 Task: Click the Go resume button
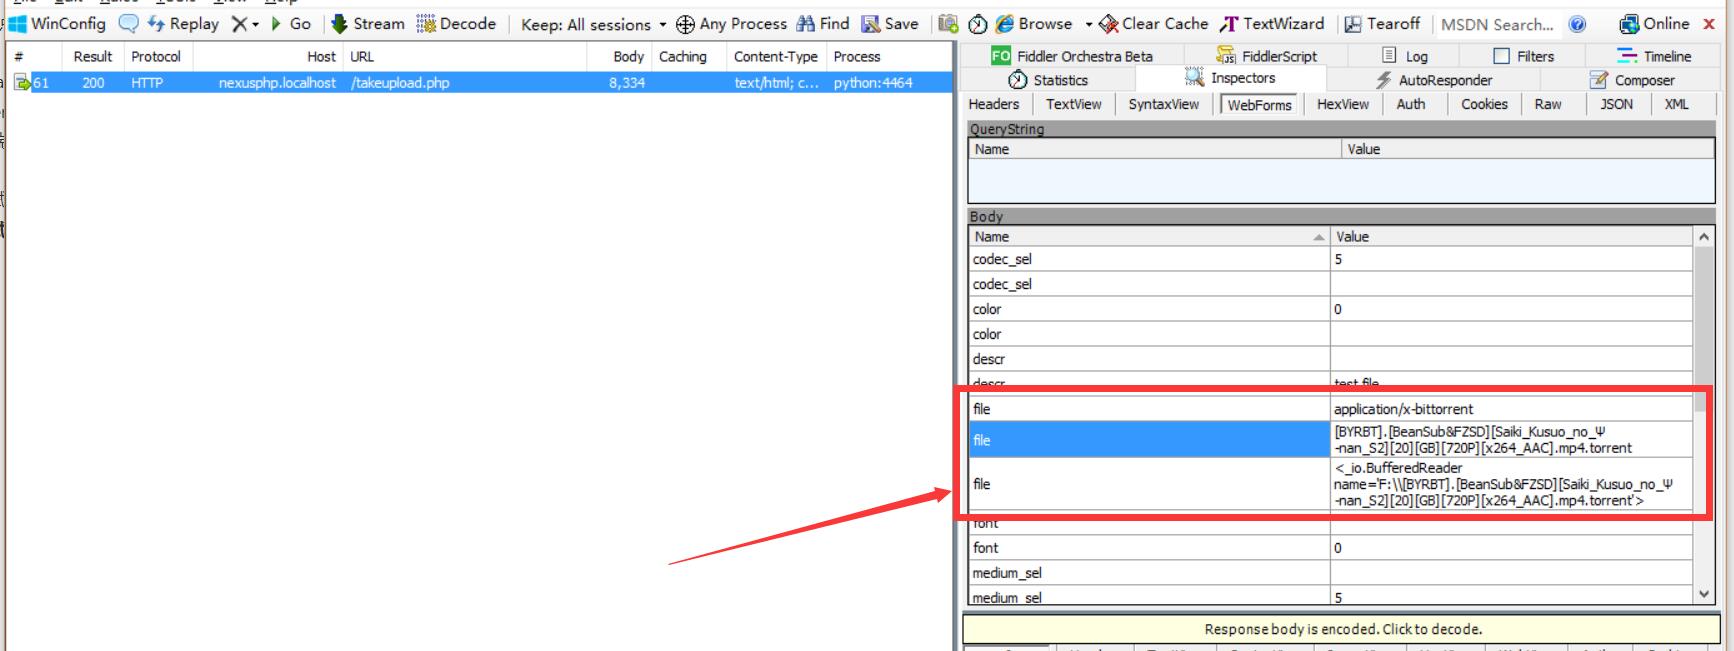coord(291,24)
